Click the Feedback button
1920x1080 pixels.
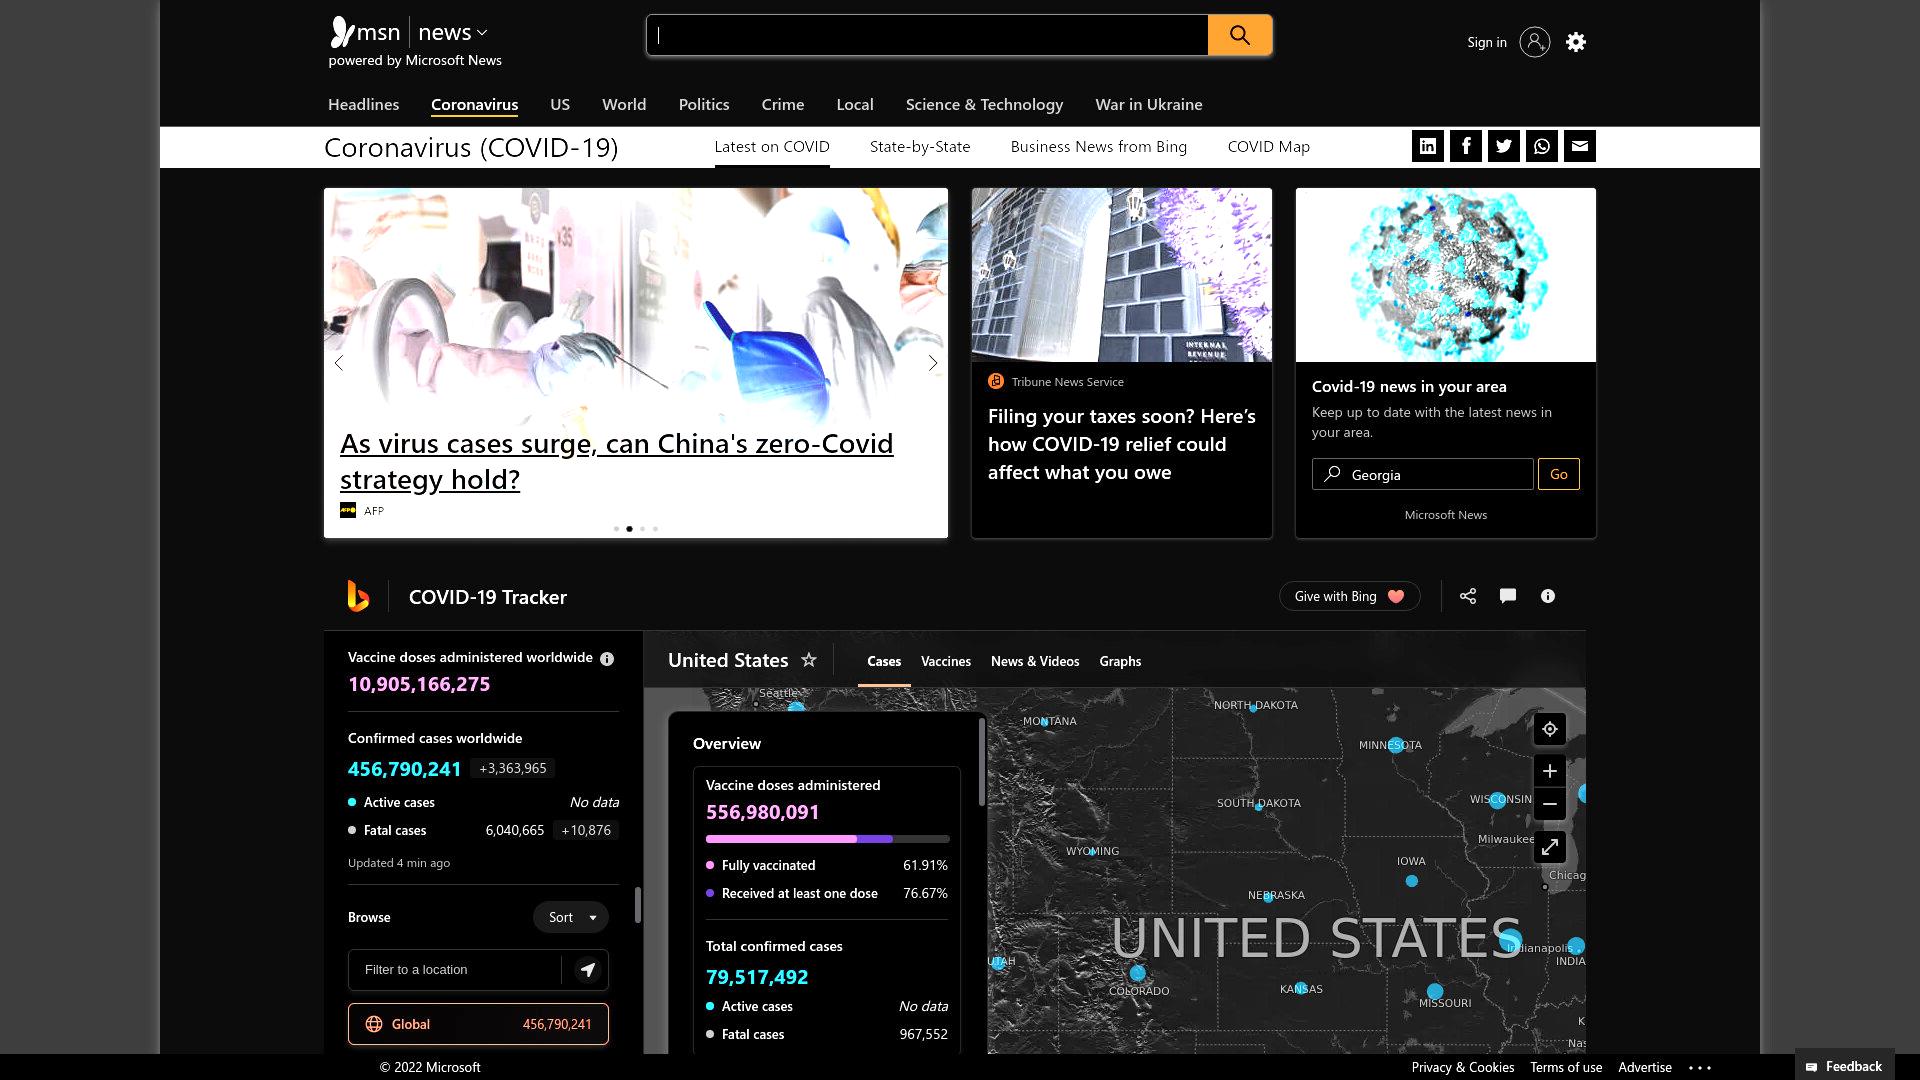pos(1844,1066)
